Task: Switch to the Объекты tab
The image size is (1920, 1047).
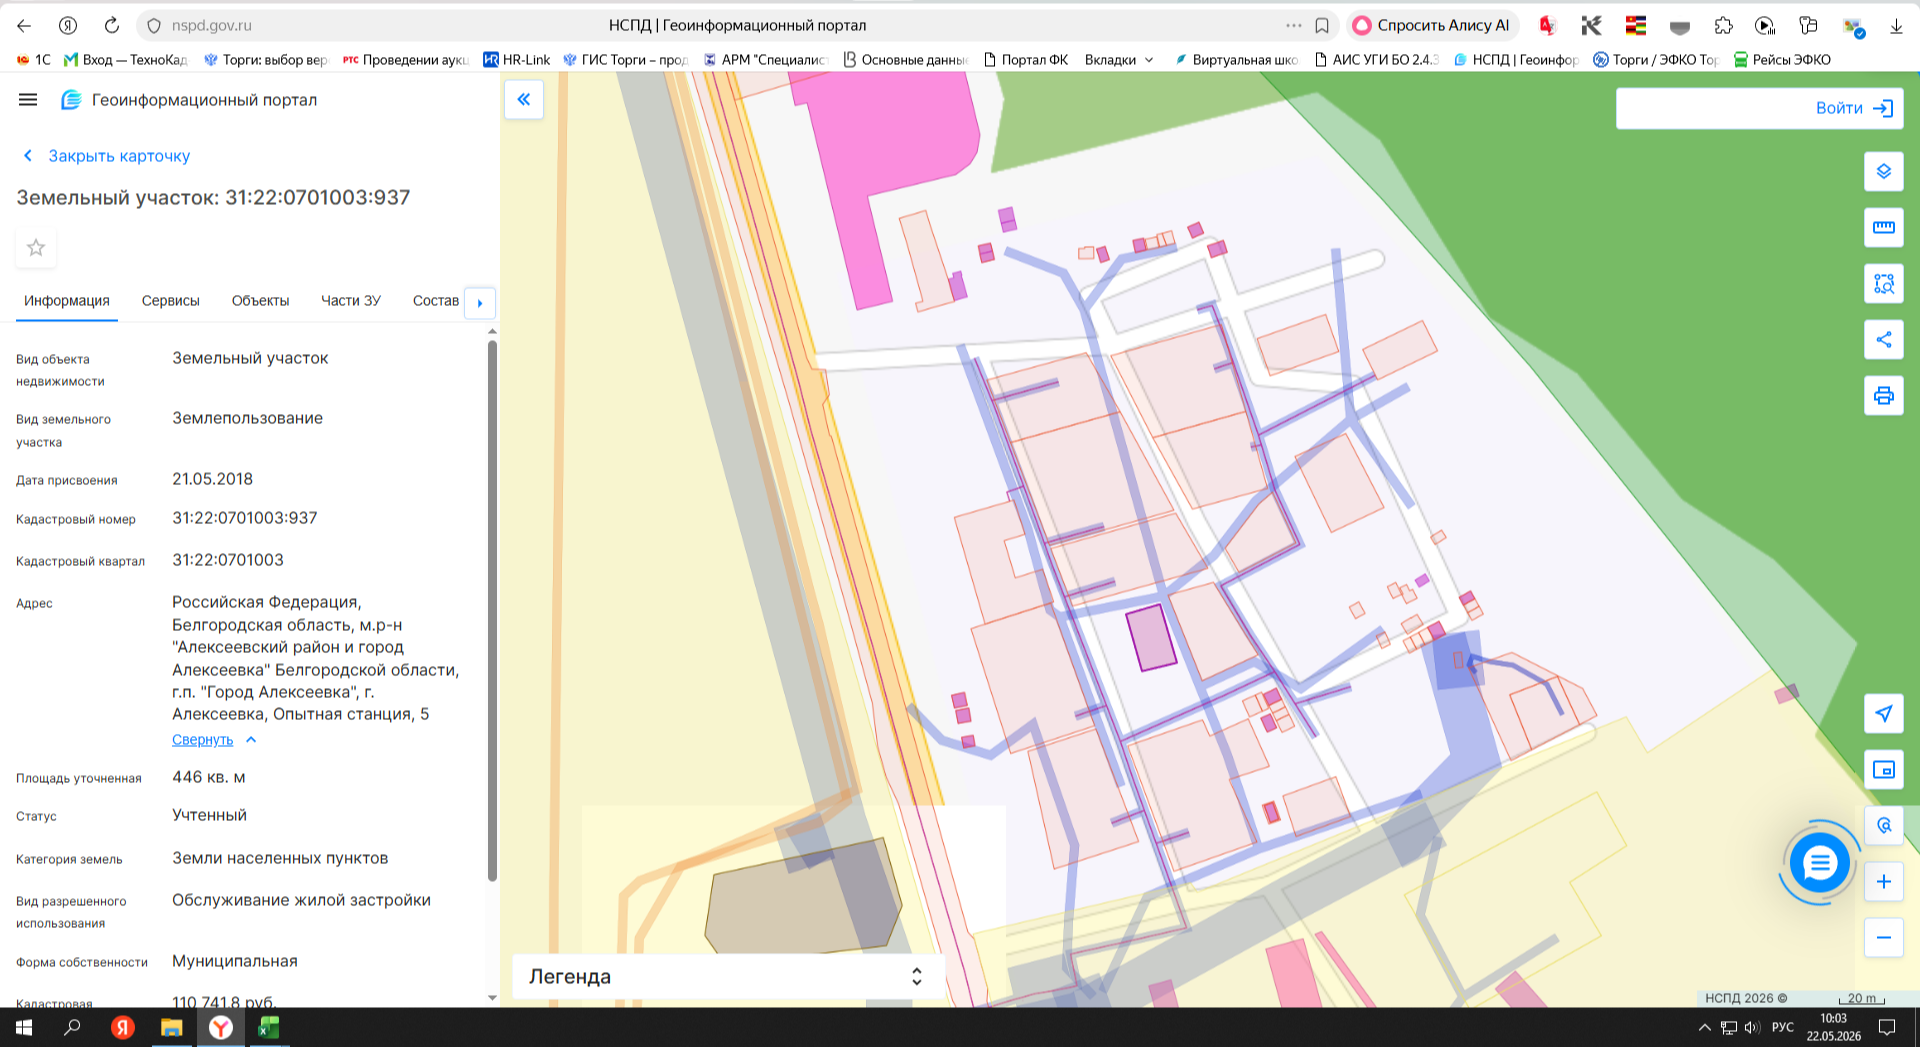Action: [260, 301]
